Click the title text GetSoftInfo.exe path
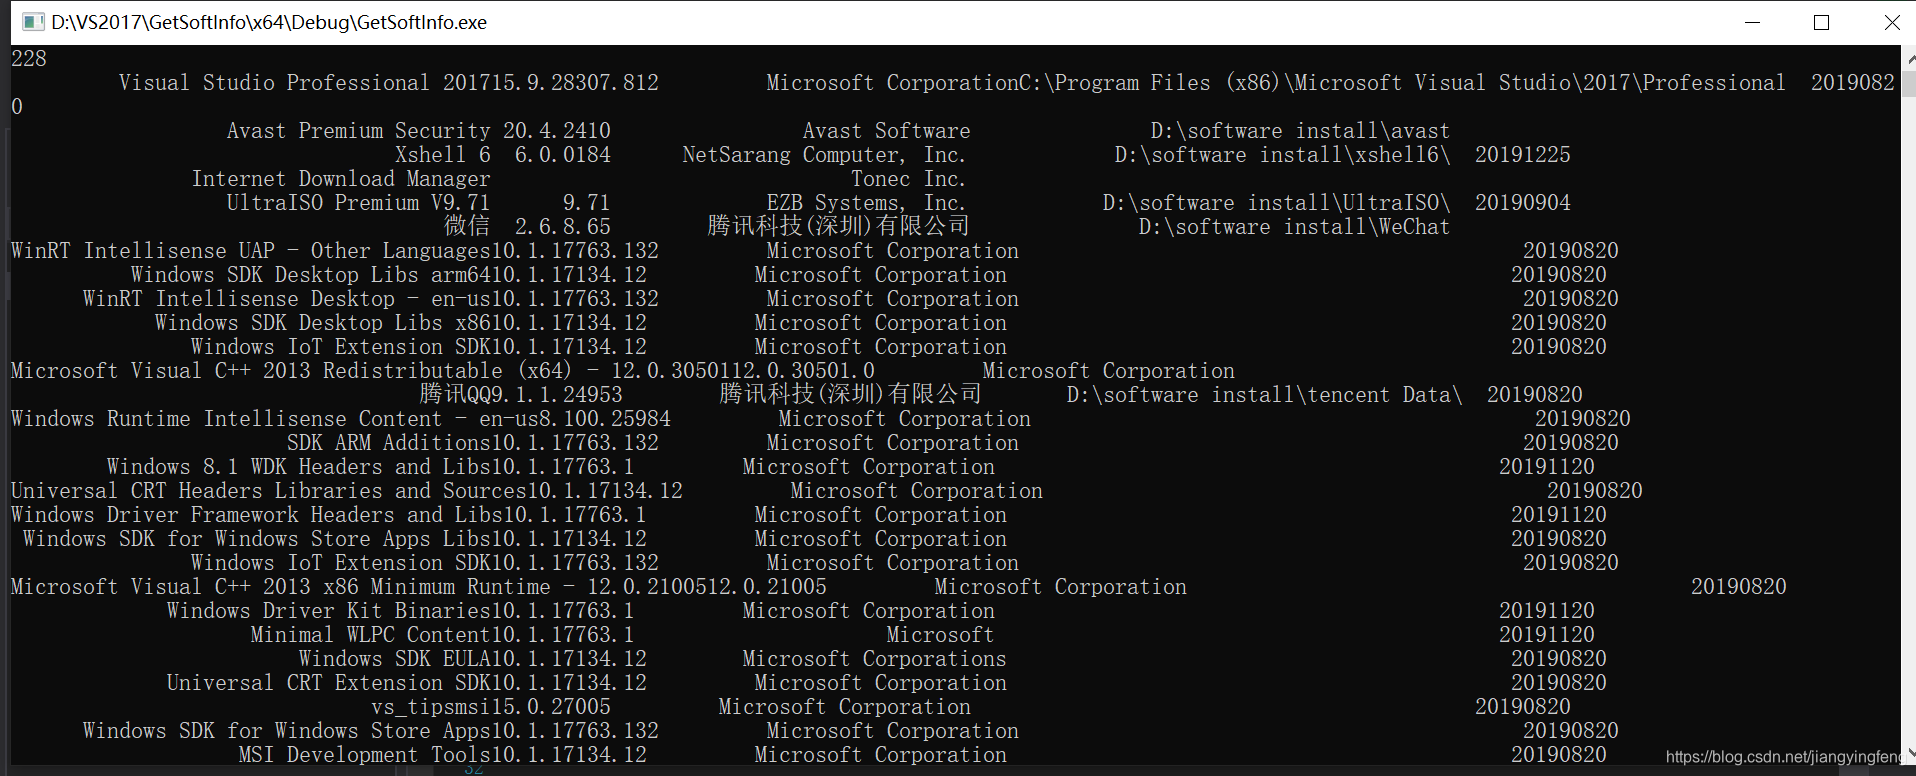1916x776 pixels. pyautogui.click(x=269, y=22)
